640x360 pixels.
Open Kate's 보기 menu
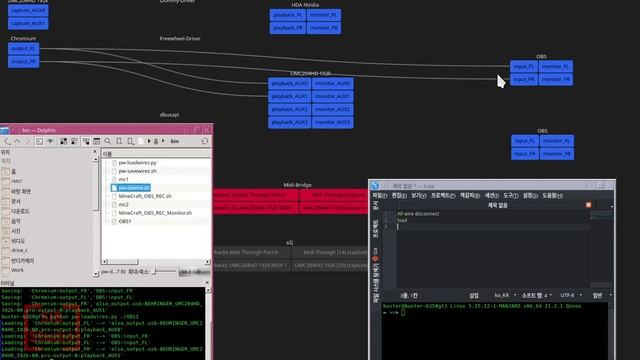[418, 196]
